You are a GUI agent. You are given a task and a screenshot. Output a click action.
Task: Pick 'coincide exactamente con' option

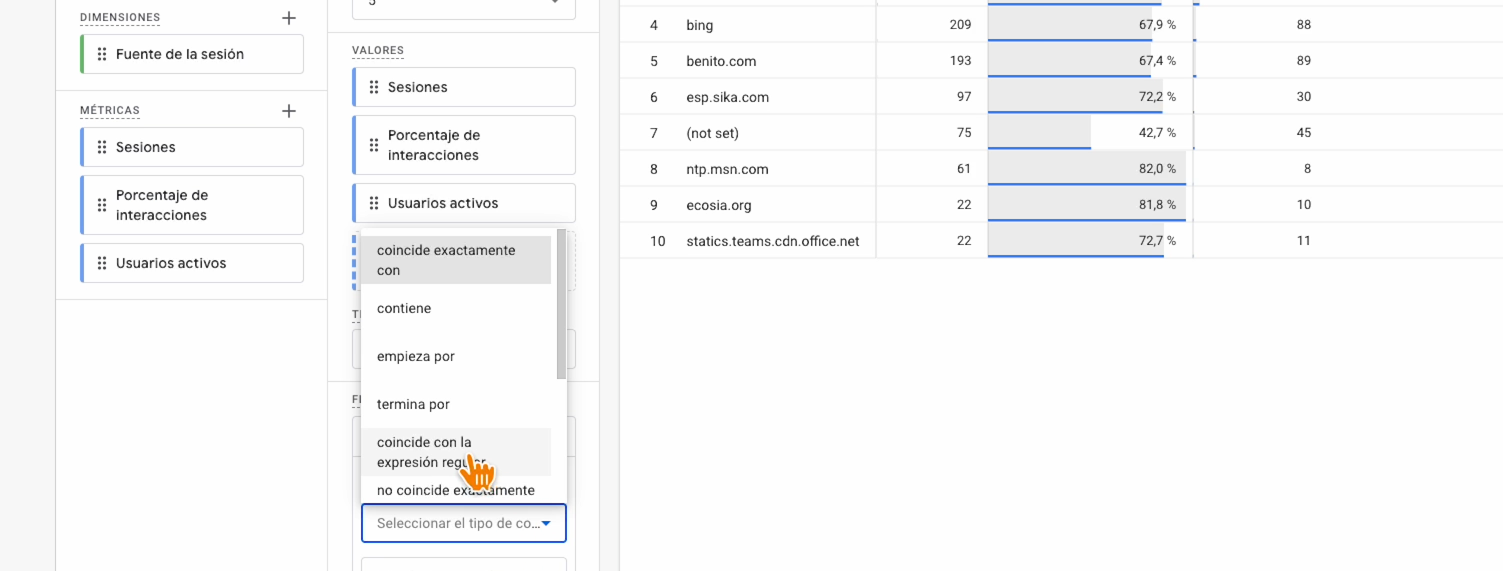pos(446,260)
